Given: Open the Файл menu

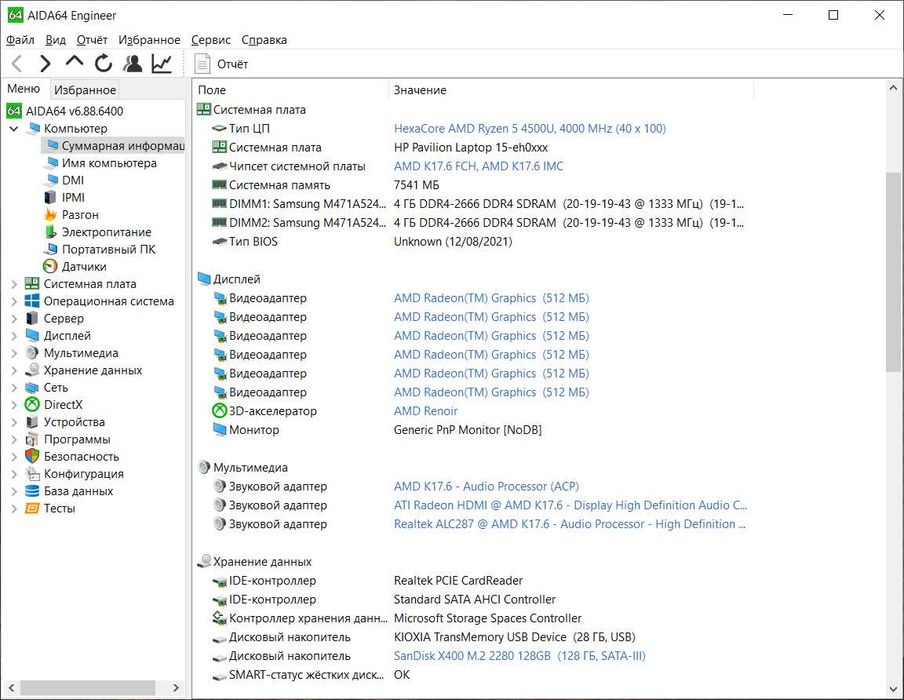Looking at the screenshot, I should click(20, 40).
